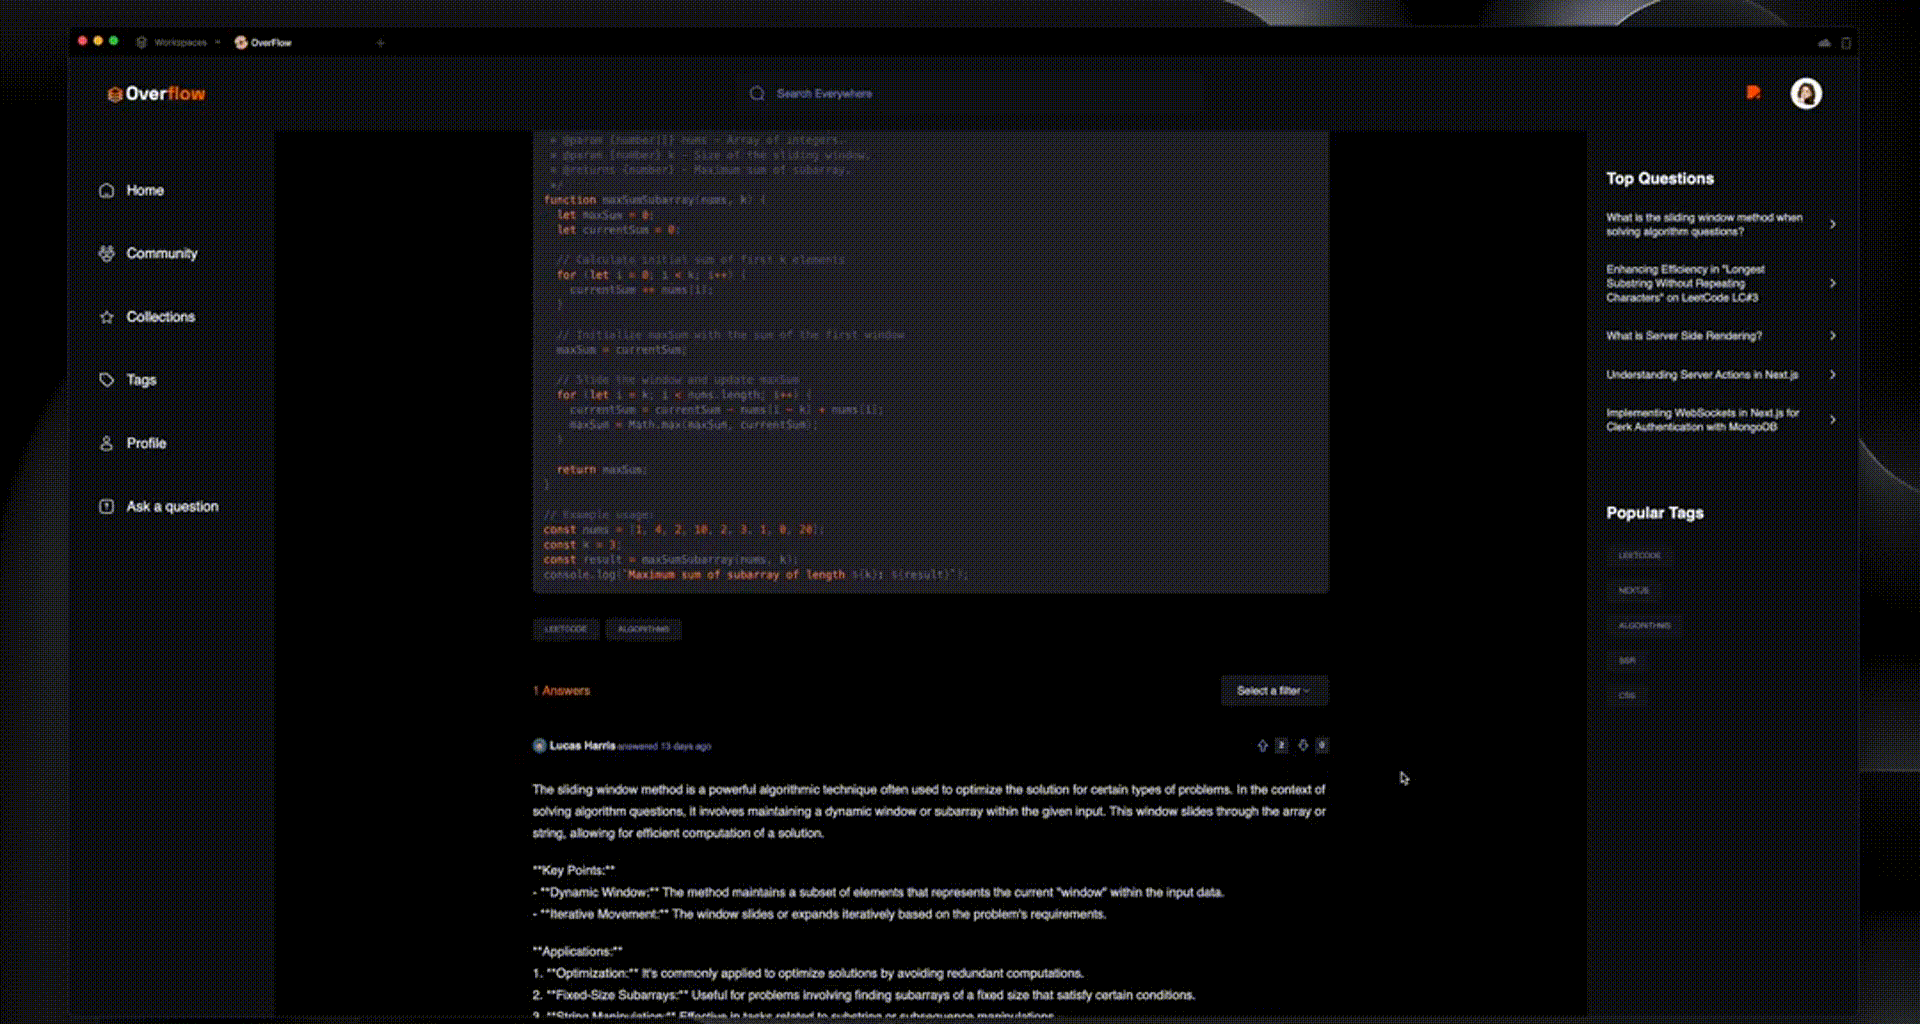Click the Profile person icon
The width and height of the screenshot is (1920, 1024).
[107, 443]
